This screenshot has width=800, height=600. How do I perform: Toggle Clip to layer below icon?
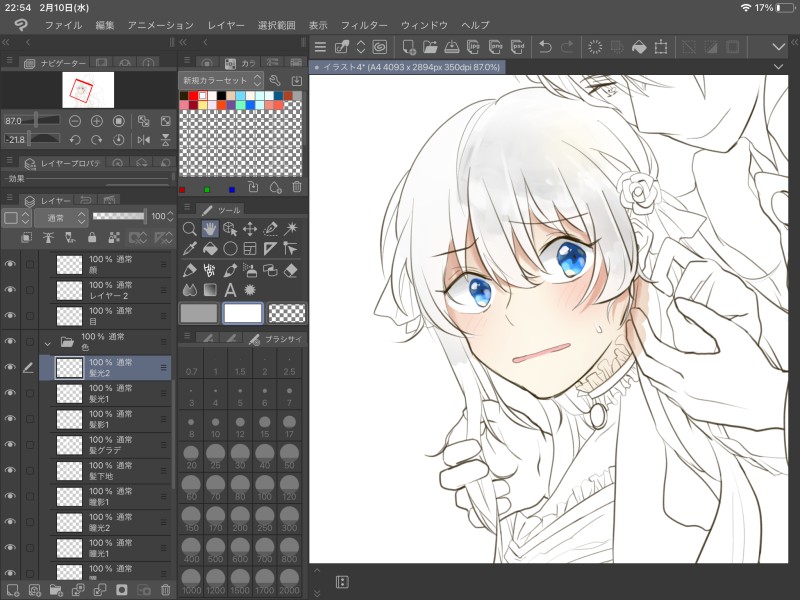click(27, 237)
